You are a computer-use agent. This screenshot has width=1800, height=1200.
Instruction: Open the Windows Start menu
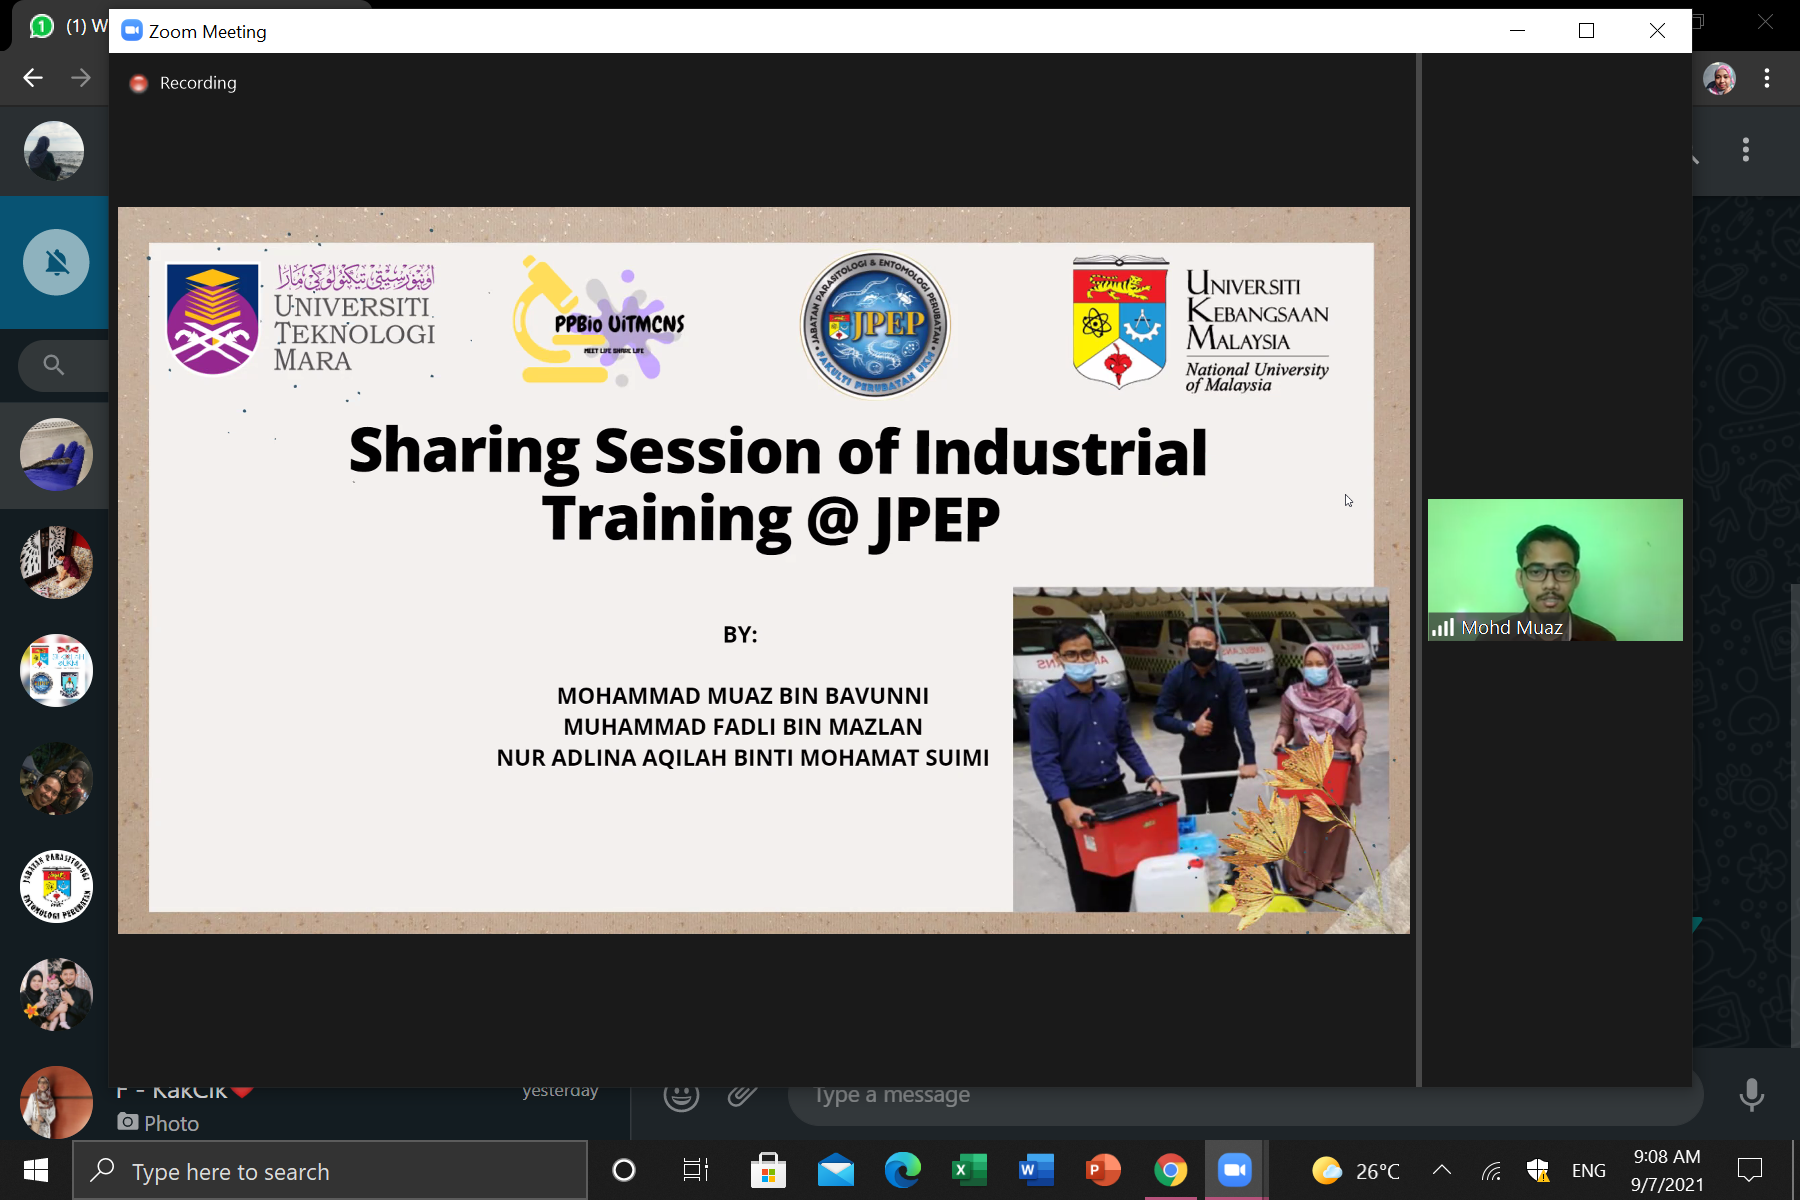coord(36,1171)
